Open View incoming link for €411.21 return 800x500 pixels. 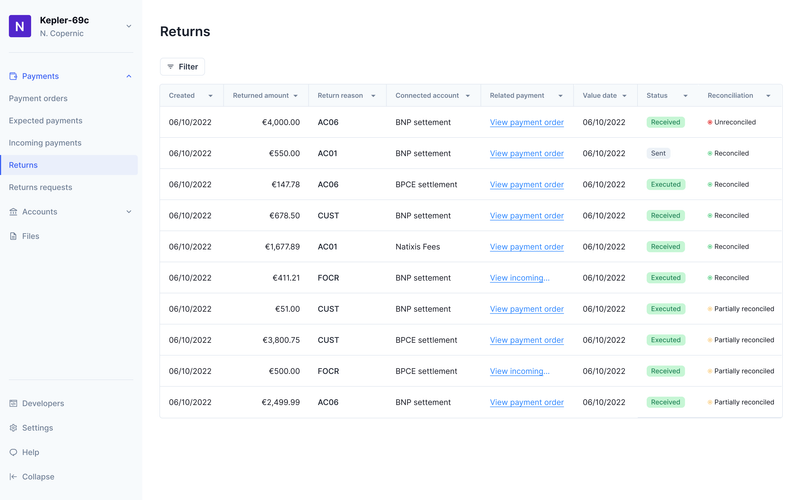(519, 278)
